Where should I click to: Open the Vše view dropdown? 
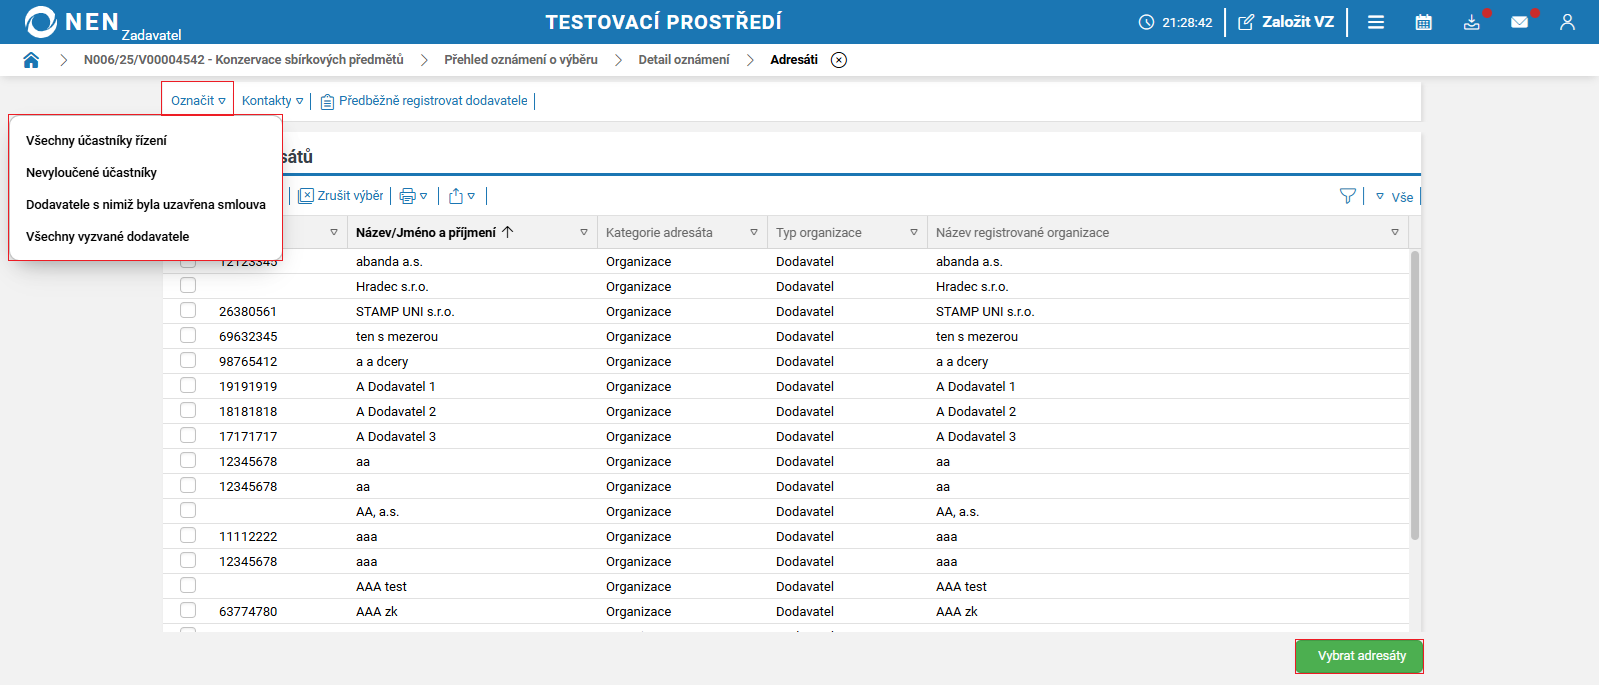[1394, 197]
